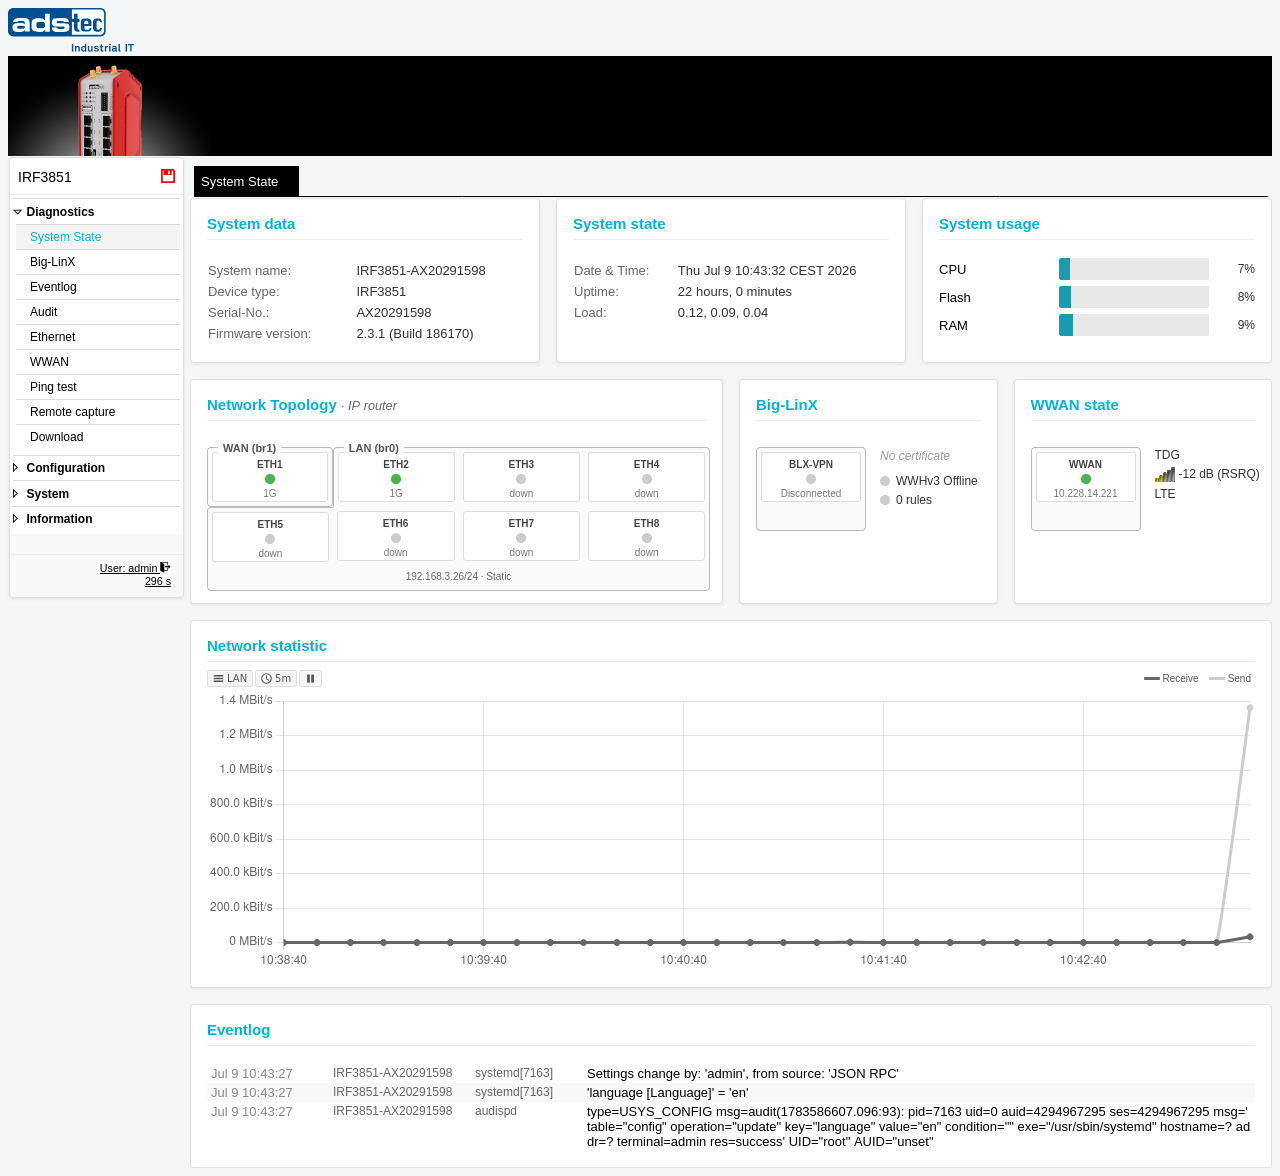
Task: Click the system name IRF3851-AX20291598 value
Action: point(421,271)
